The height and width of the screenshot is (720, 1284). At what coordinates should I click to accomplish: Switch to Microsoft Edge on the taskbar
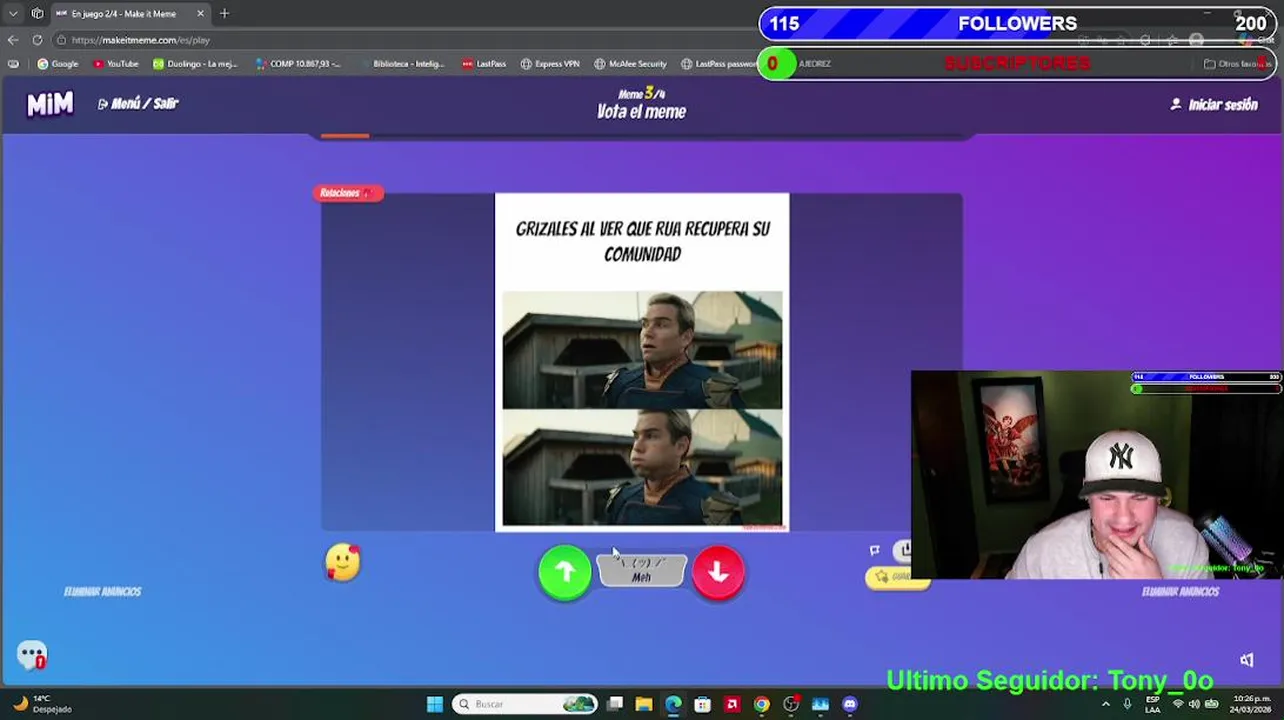coord(673,704)
